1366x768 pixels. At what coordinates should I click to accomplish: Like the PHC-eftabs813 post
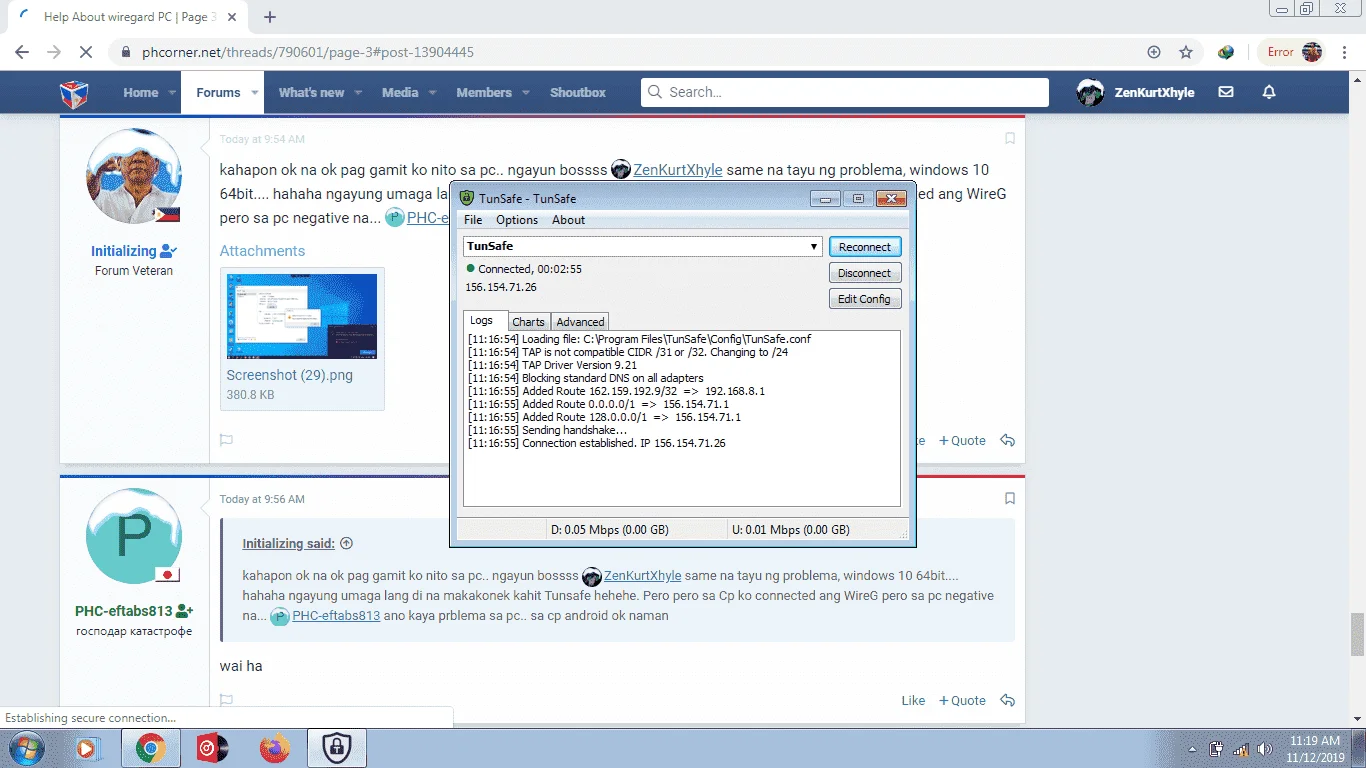(x=913, y=700)
